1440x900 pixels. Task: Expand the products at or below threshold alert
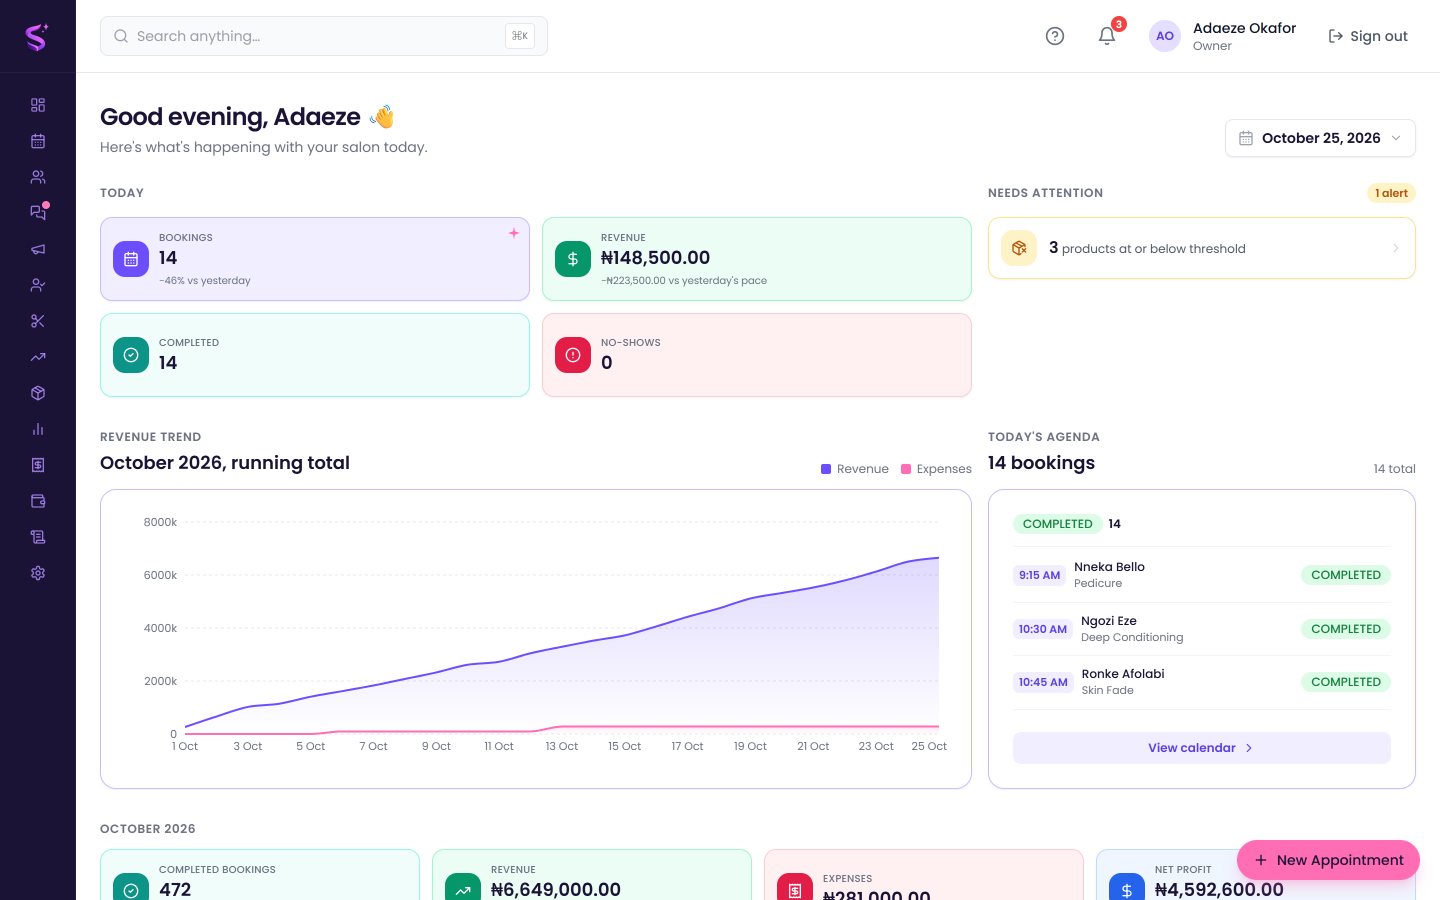point(1202,248)
